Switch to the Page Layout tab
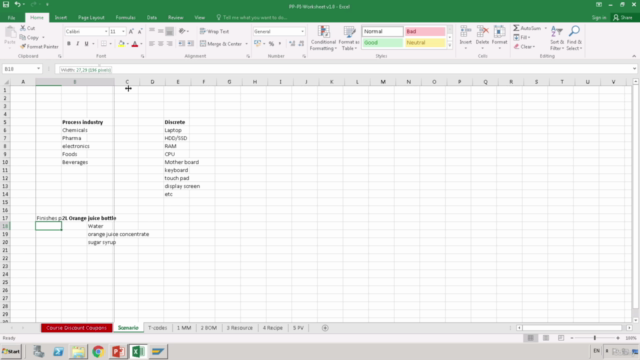640x360 pixels. 91,18
